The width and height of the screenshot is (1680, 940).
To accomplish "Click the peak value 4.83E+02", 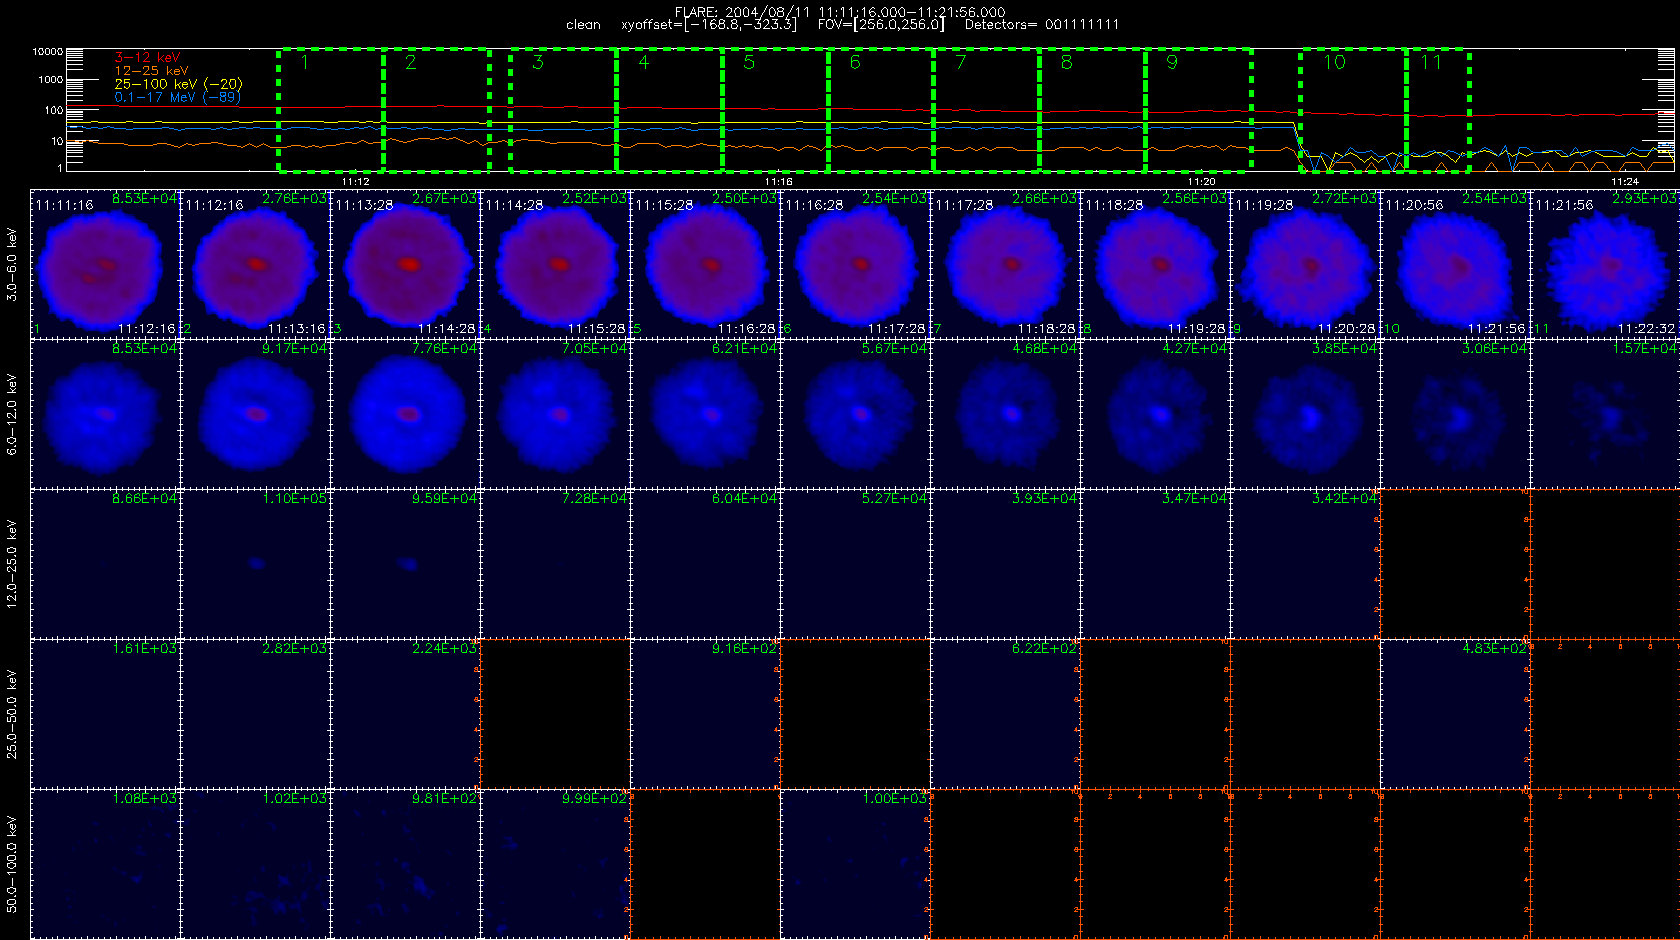I will [1494, 648].
